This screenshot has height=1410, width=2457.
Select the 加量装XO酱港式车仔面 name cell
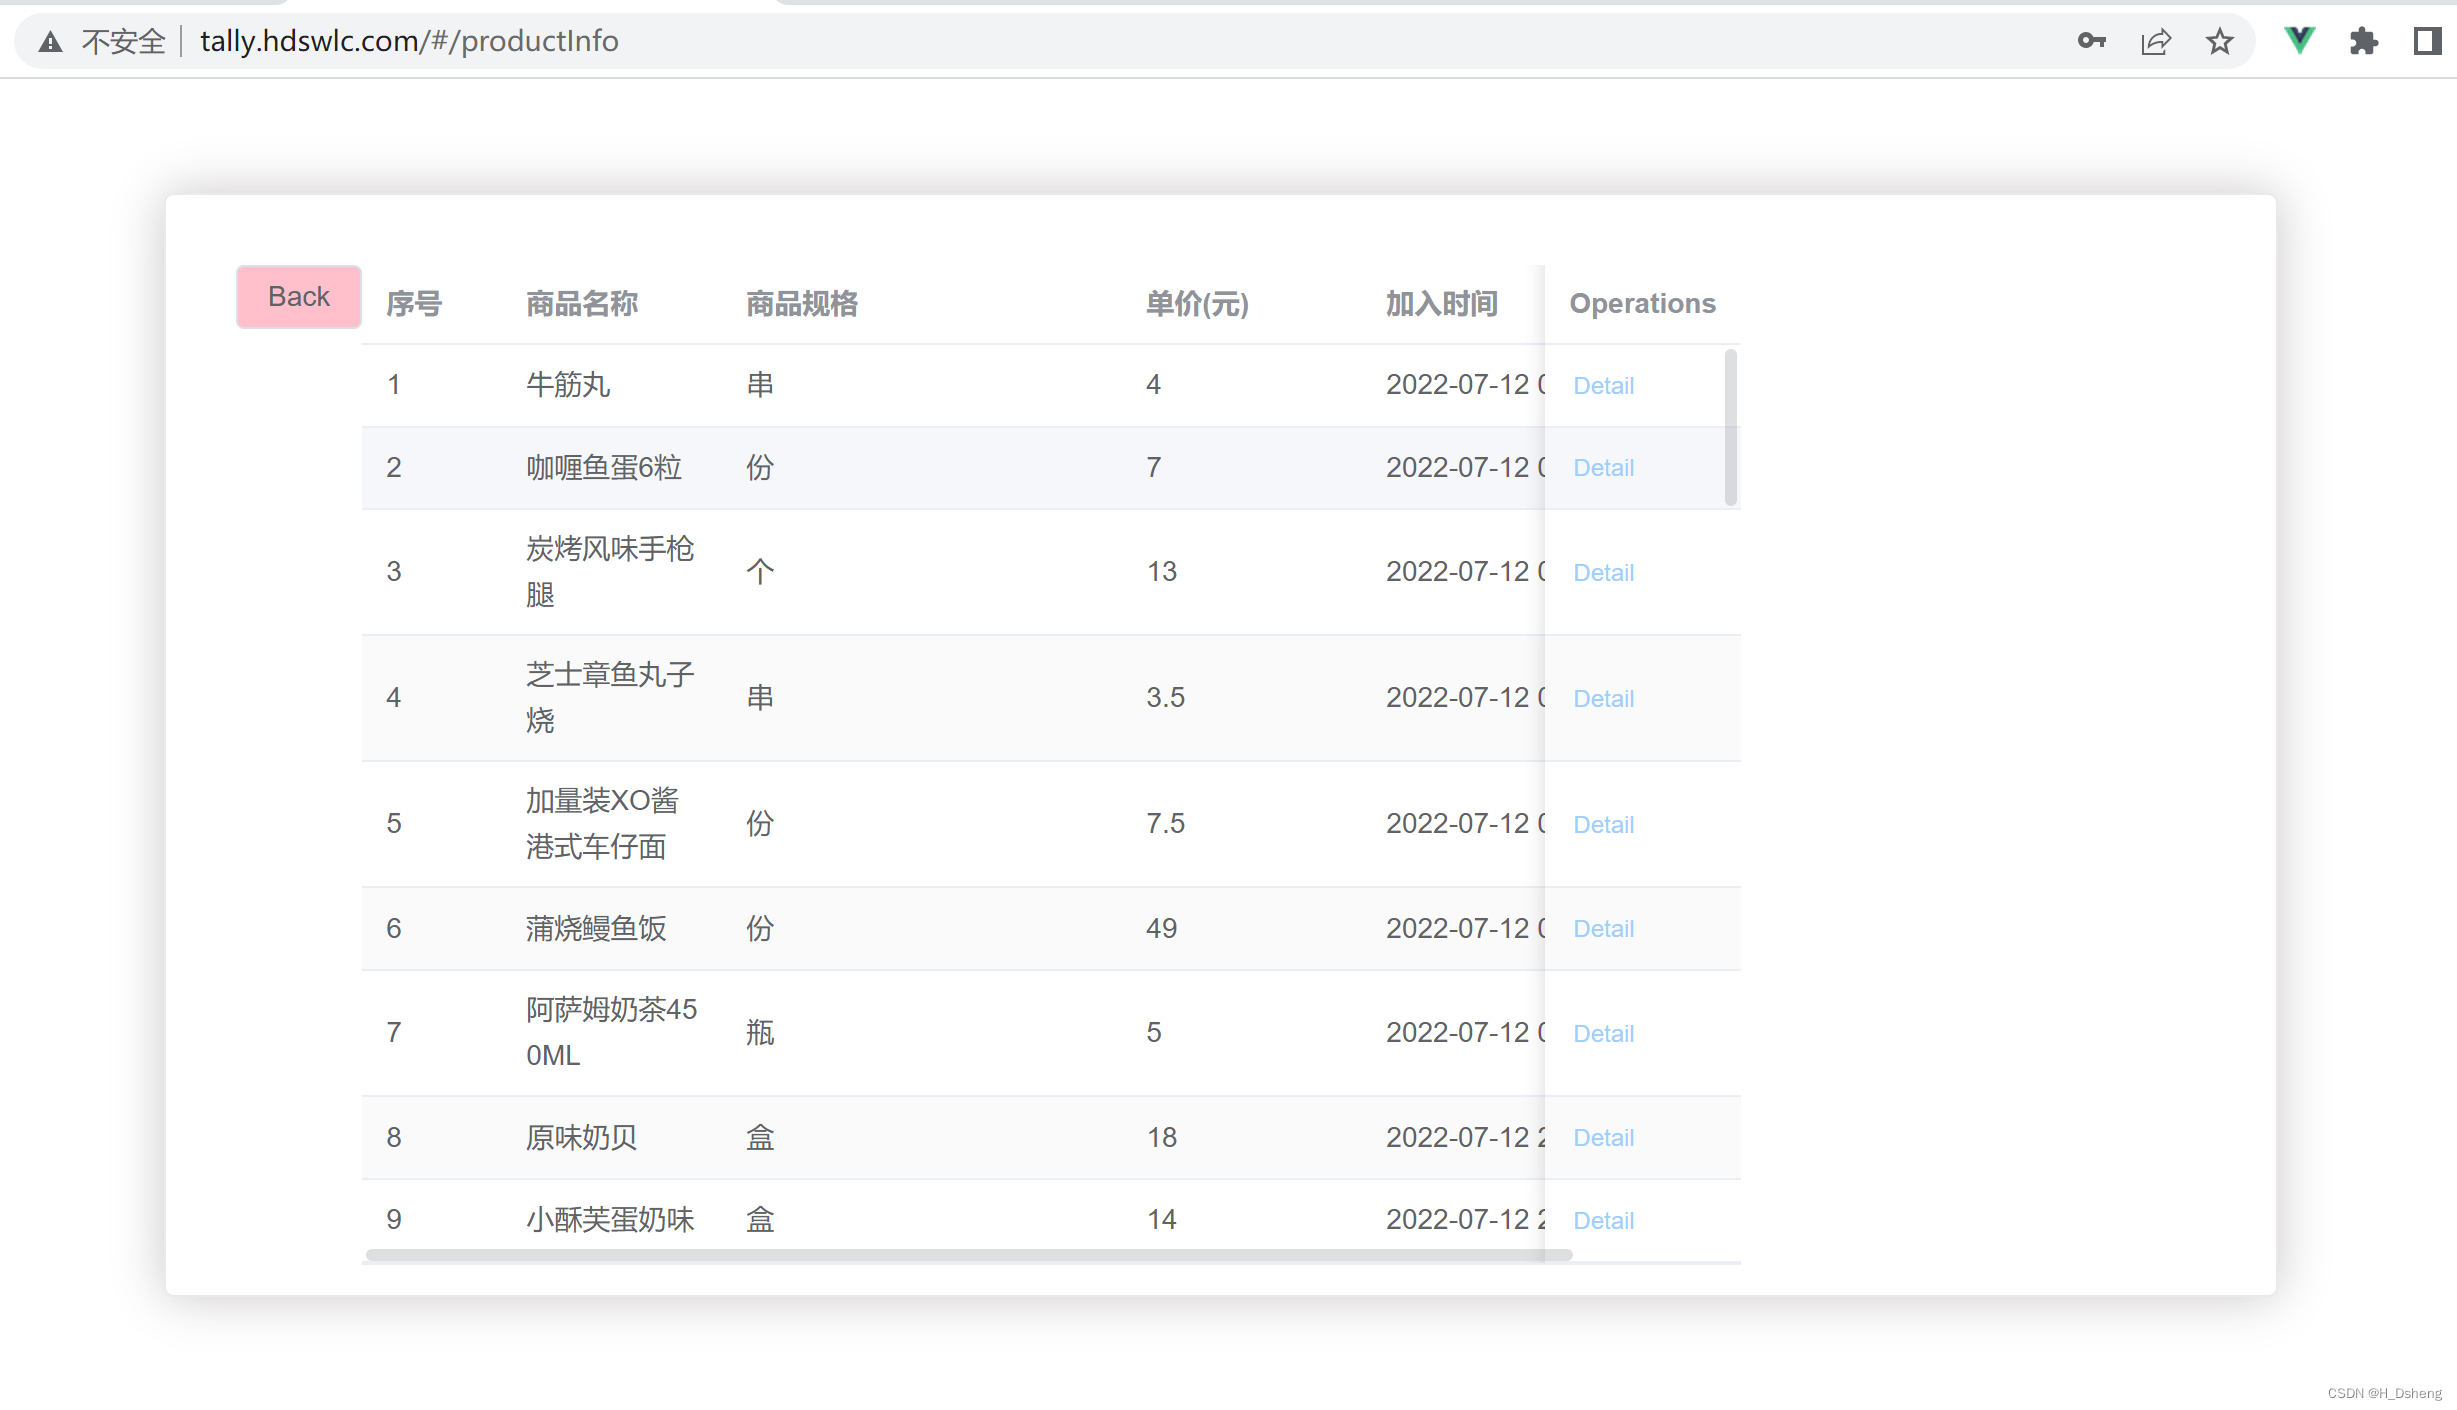click(x=602, y=824)
